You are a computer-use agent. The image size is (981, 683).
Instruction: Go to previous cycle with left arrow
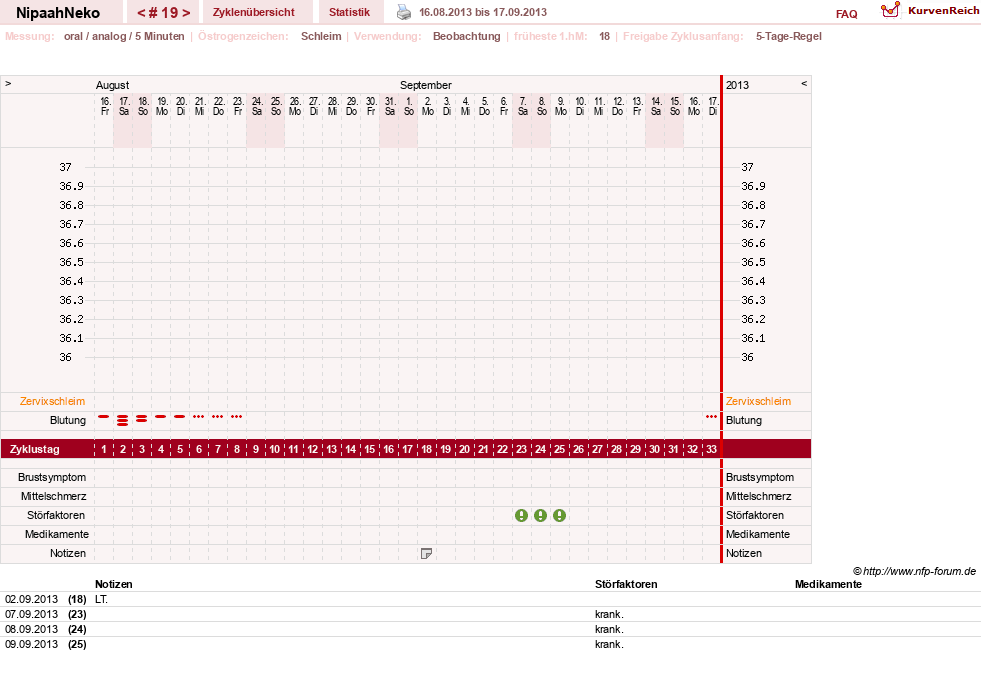coord(141,13)
